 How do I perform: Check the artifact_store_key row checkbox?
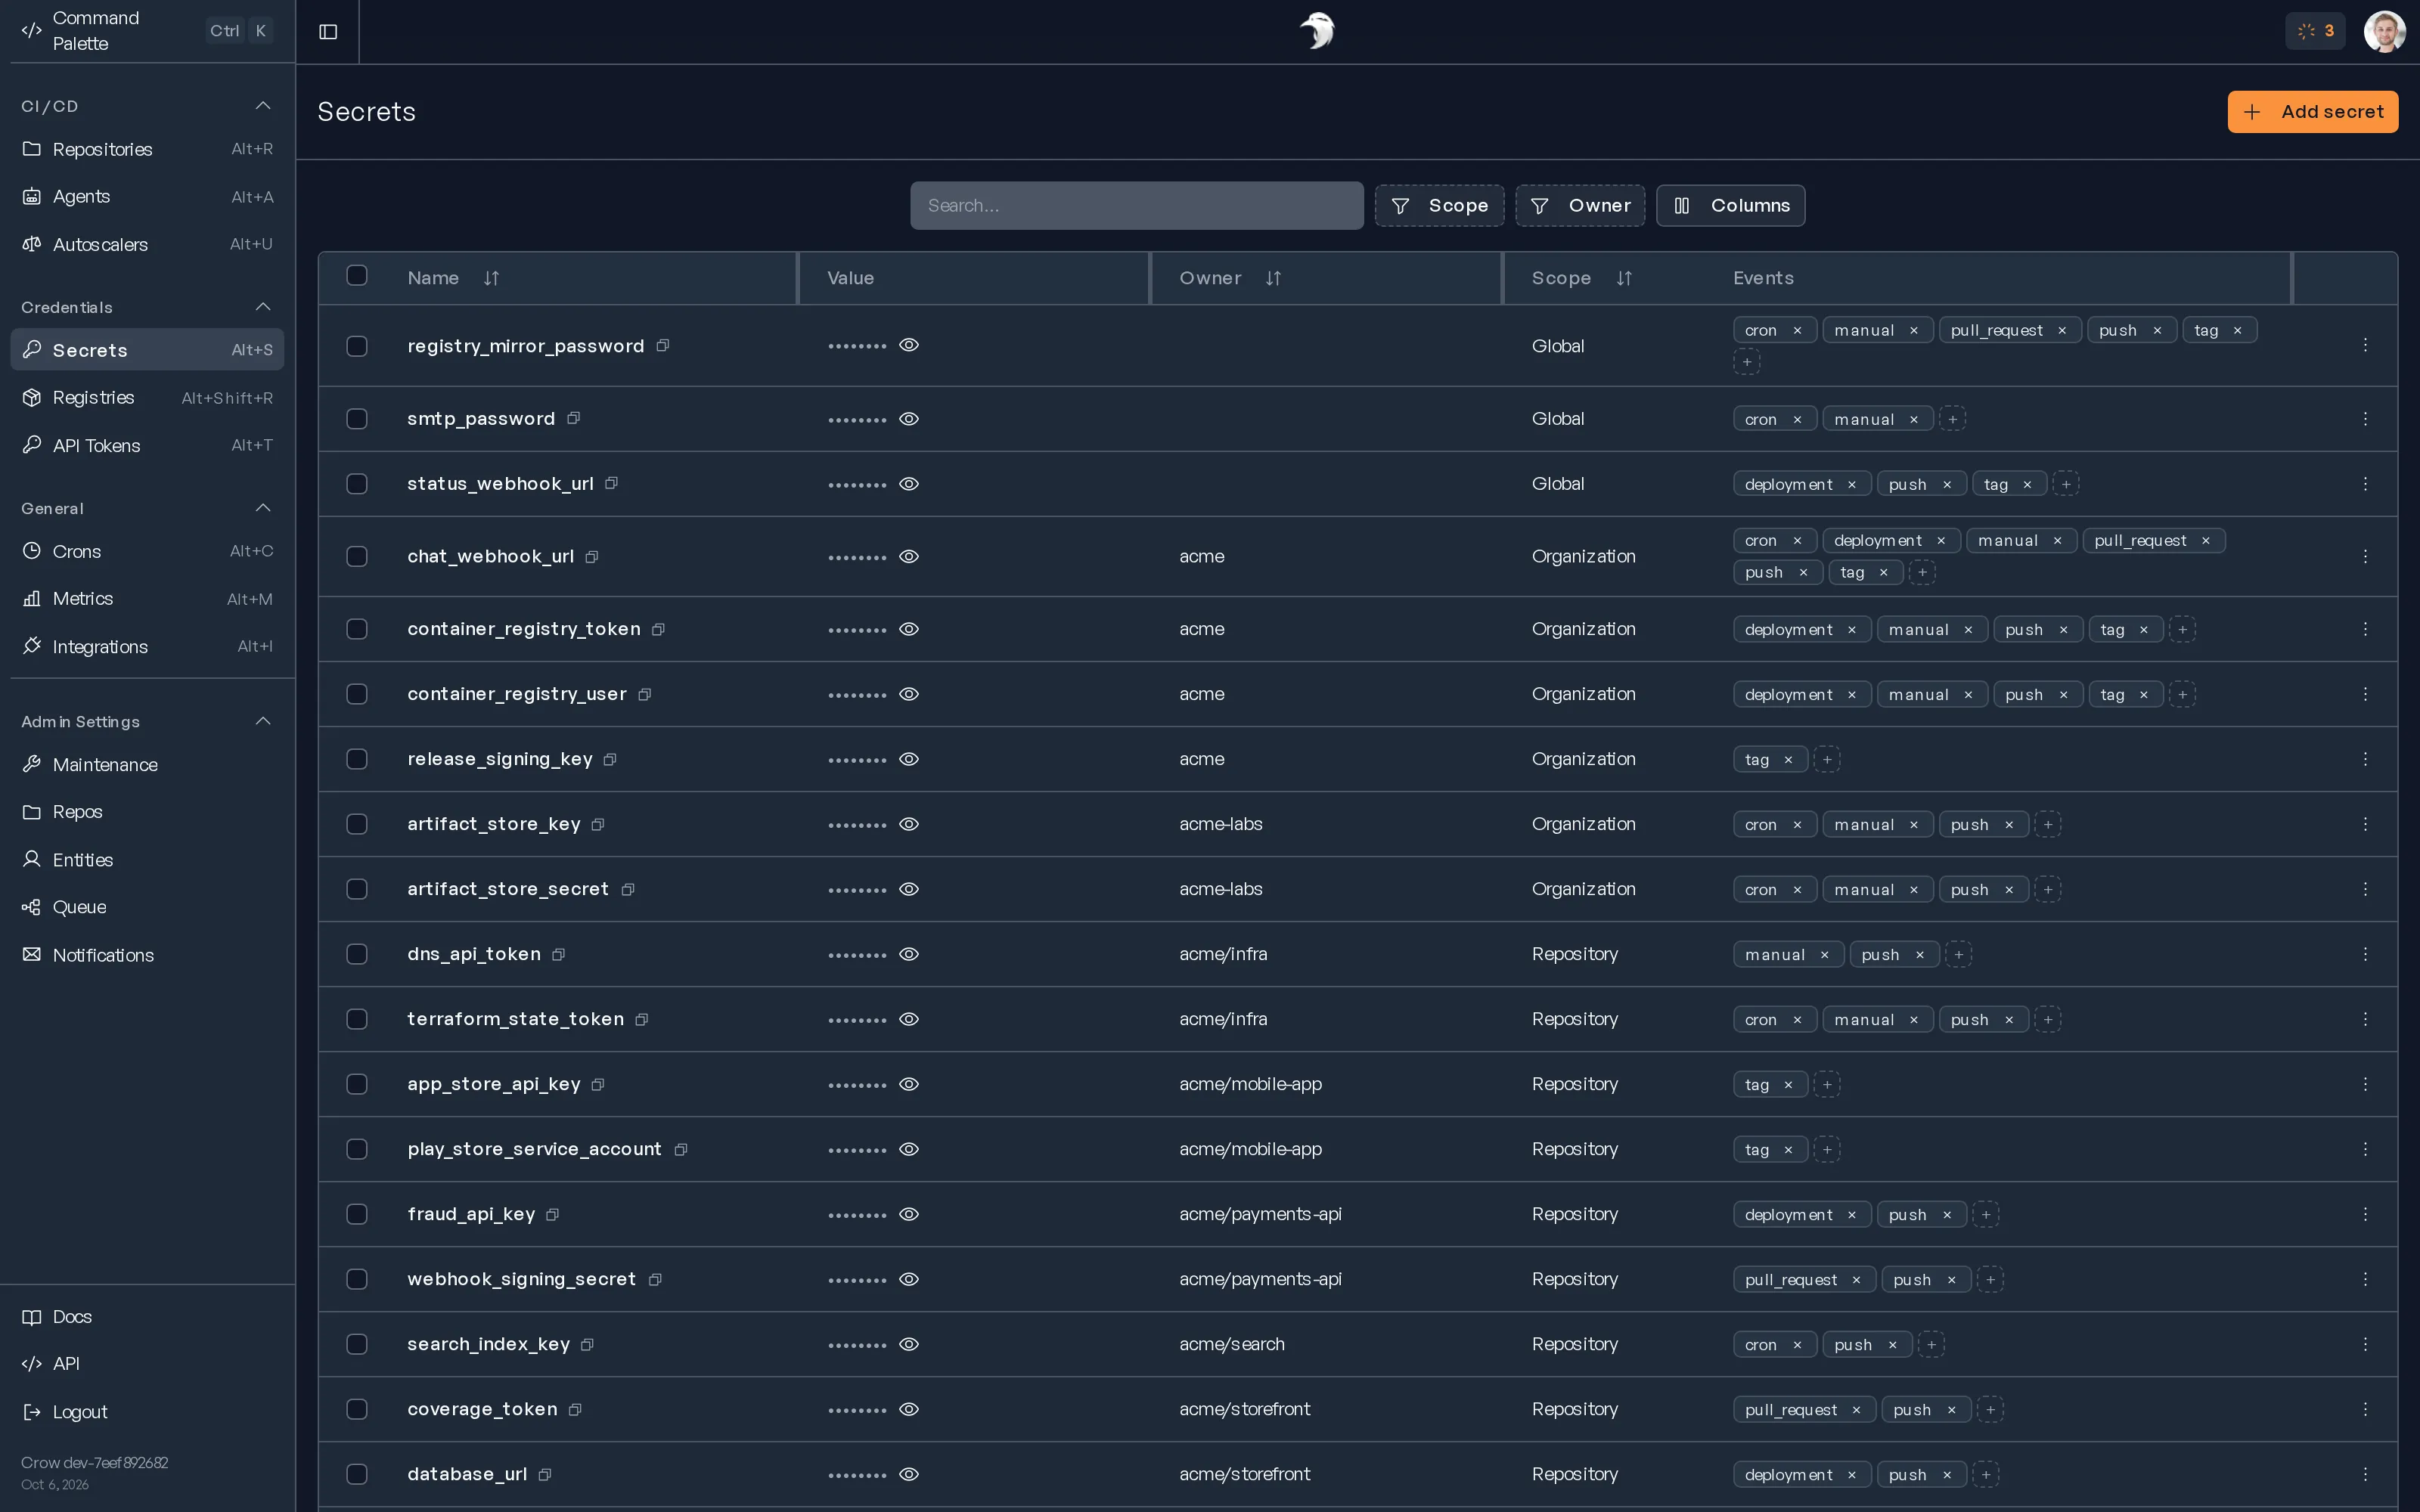click(357, 824)
